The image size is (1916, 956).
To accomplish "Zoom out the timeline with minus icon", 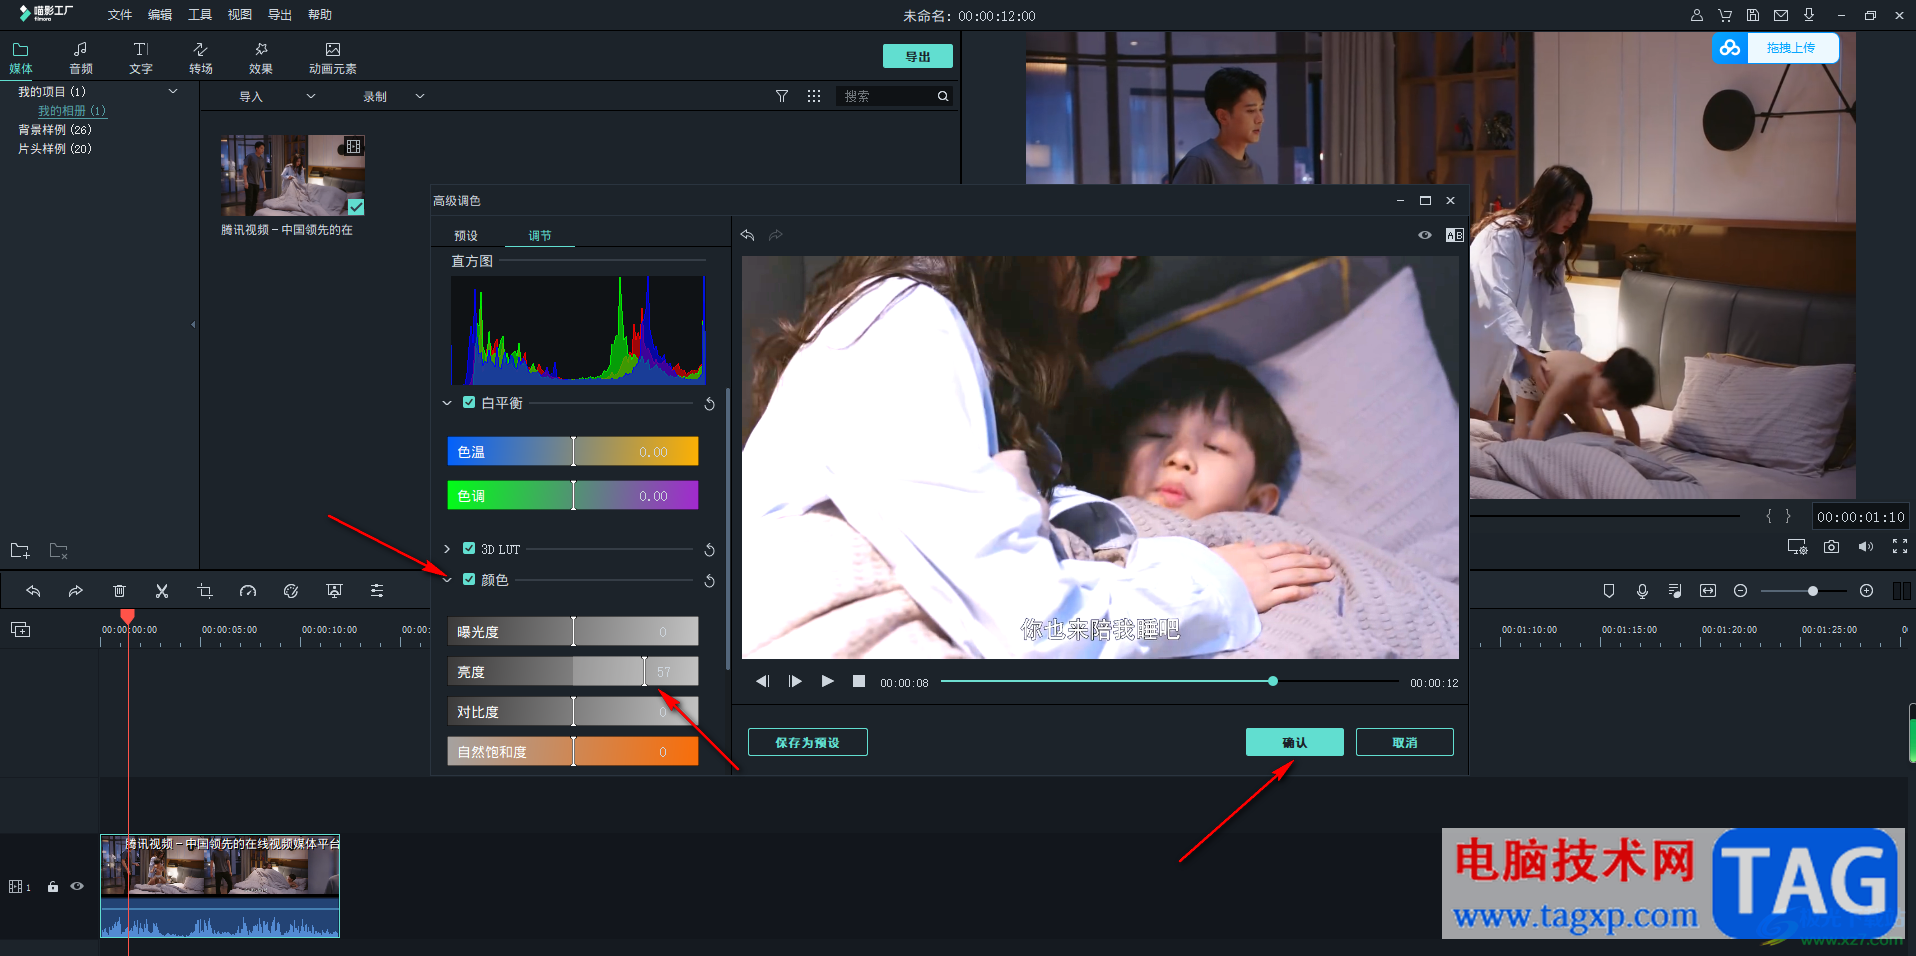I will point(1740,591).
